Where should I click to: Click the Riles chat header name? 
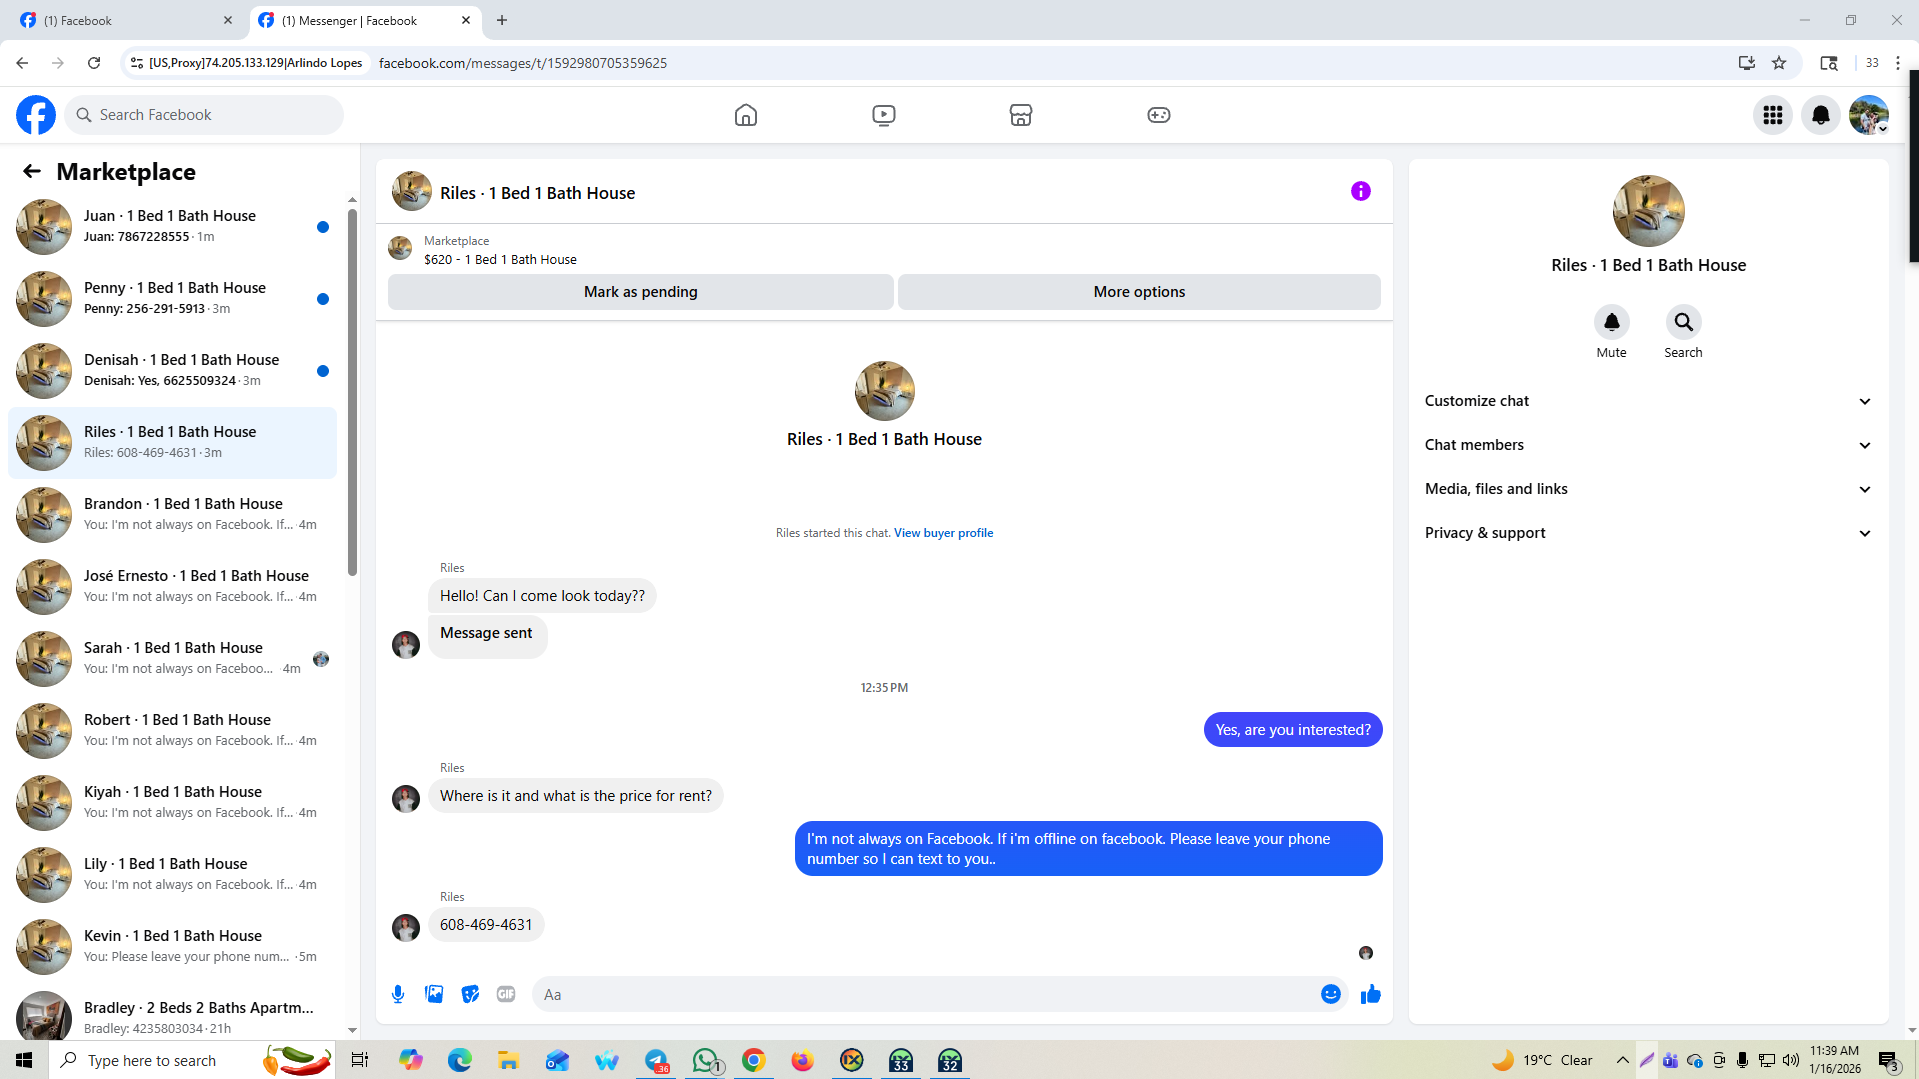537,193
